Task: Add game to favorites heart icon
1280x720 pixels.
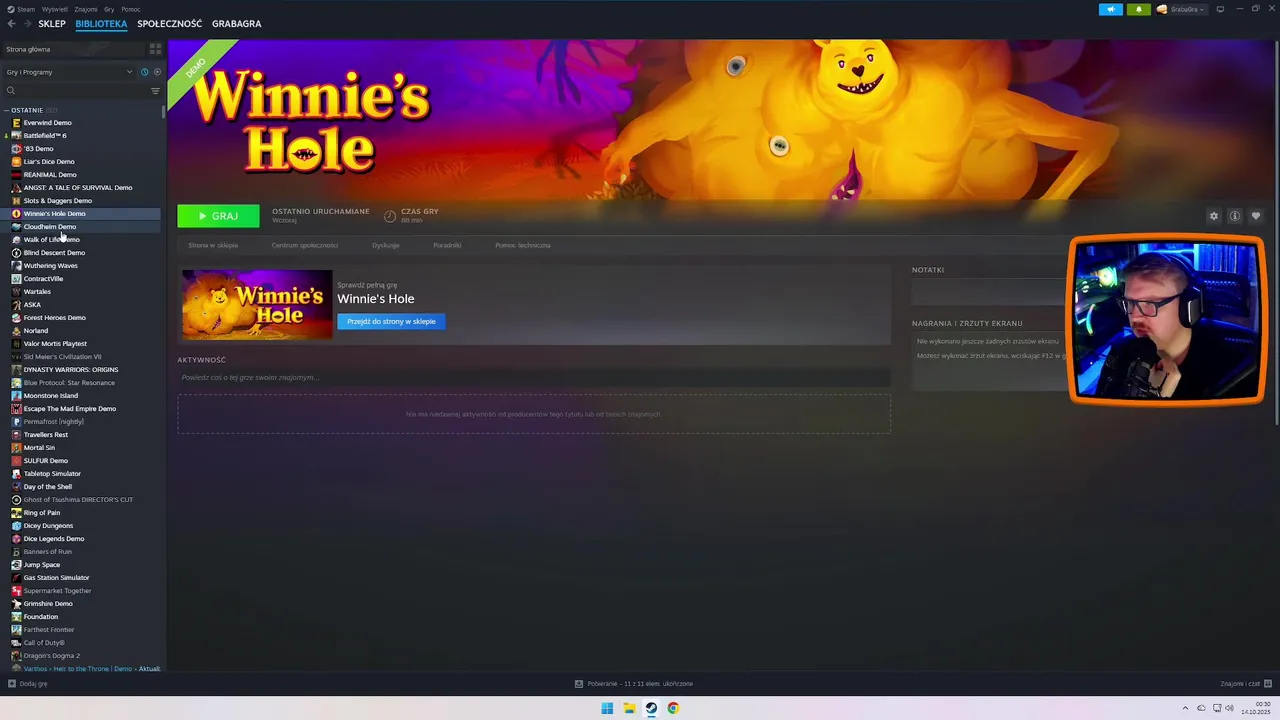Action: pyautogui.click(x=1256, y=216)
